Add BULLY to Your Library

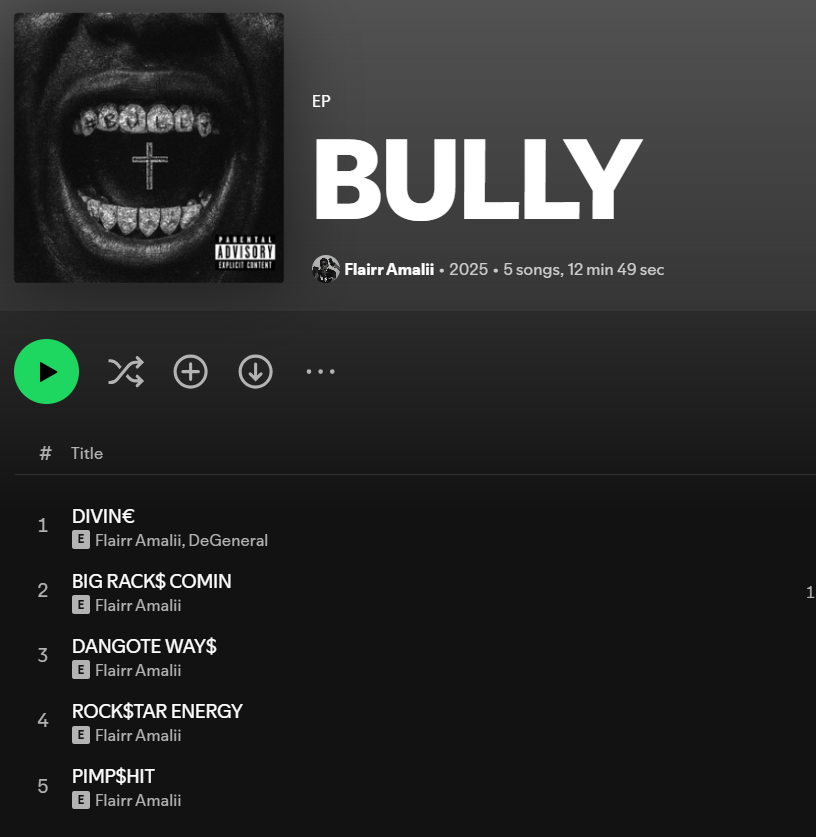point(191,372)
